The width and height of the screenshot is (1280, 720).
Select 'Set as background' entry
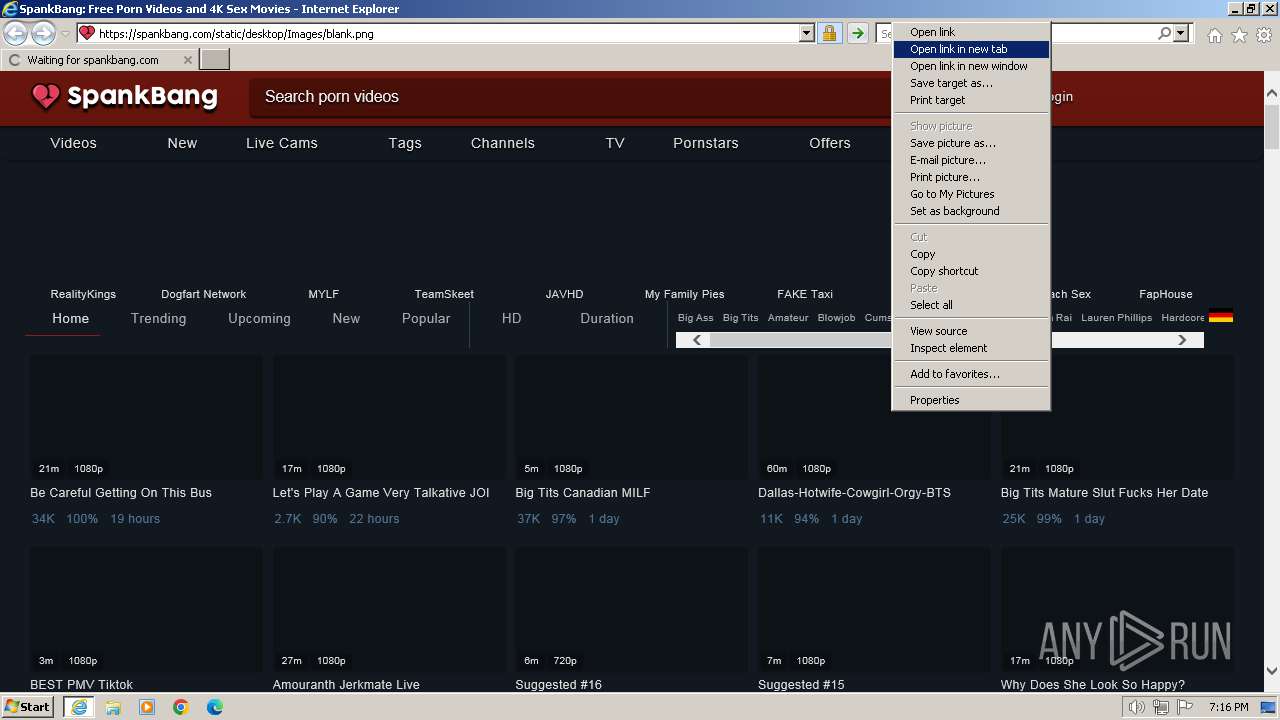point(971,211)
